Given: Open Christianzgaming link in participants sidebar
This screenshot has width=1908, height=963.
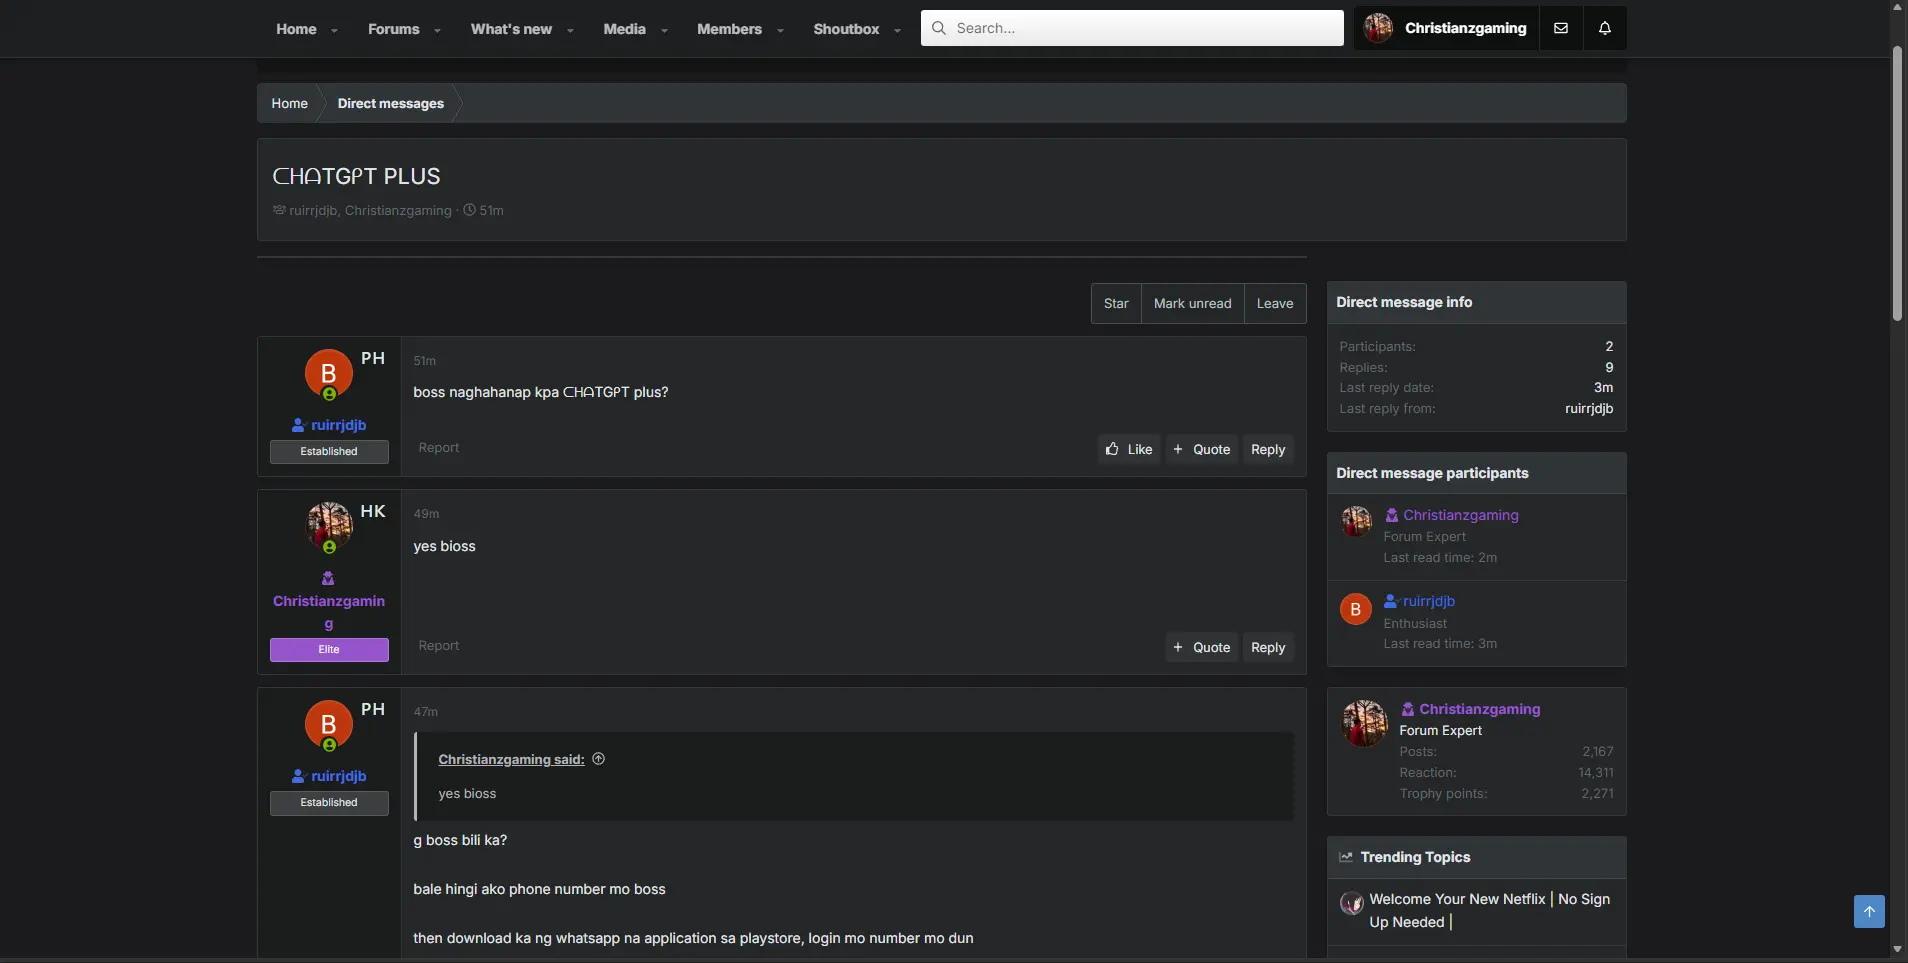Looking at the screenshot, I should [x=1460, y=515].
